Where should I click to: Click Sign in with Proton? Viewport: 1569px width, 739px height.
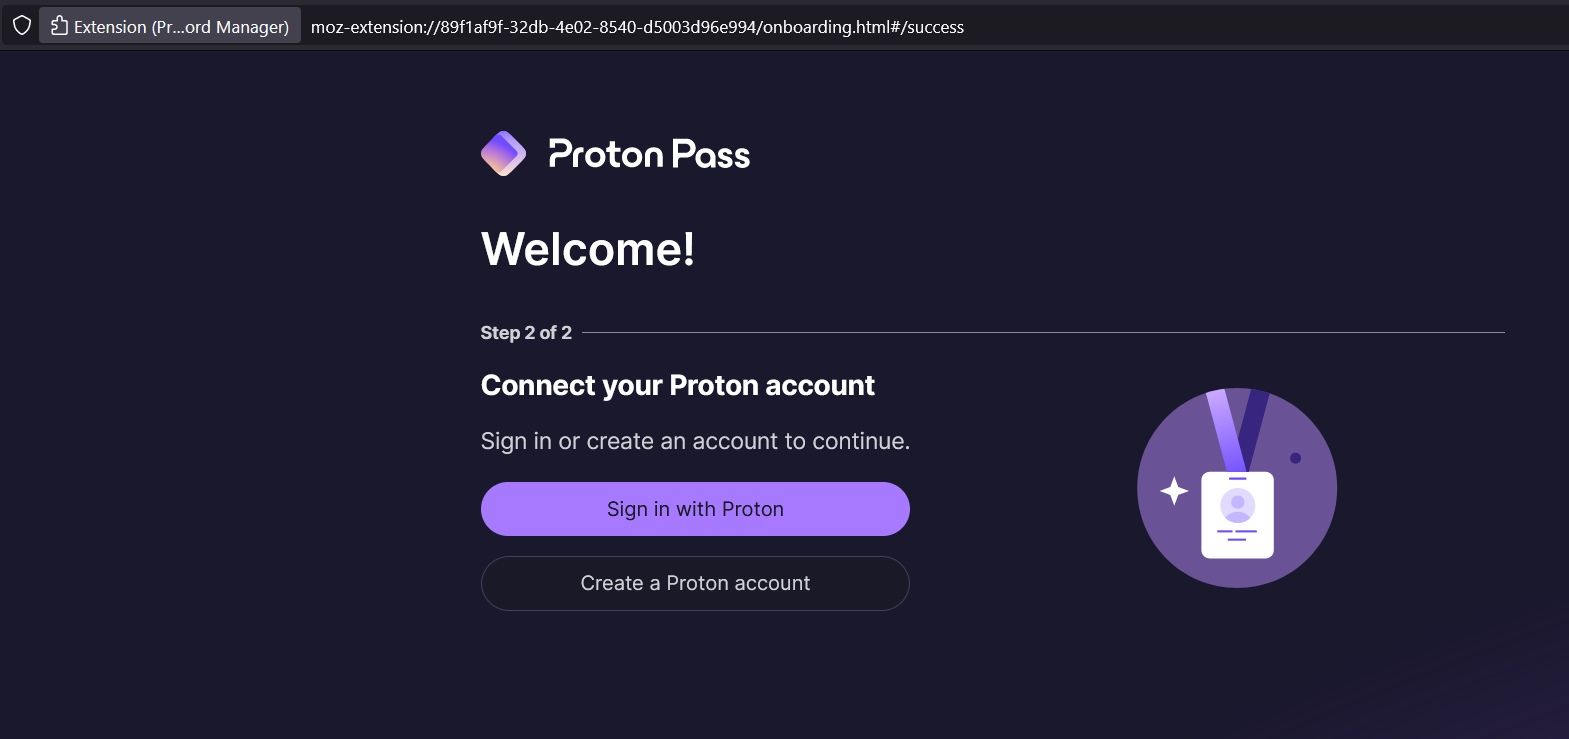[695, 508]
